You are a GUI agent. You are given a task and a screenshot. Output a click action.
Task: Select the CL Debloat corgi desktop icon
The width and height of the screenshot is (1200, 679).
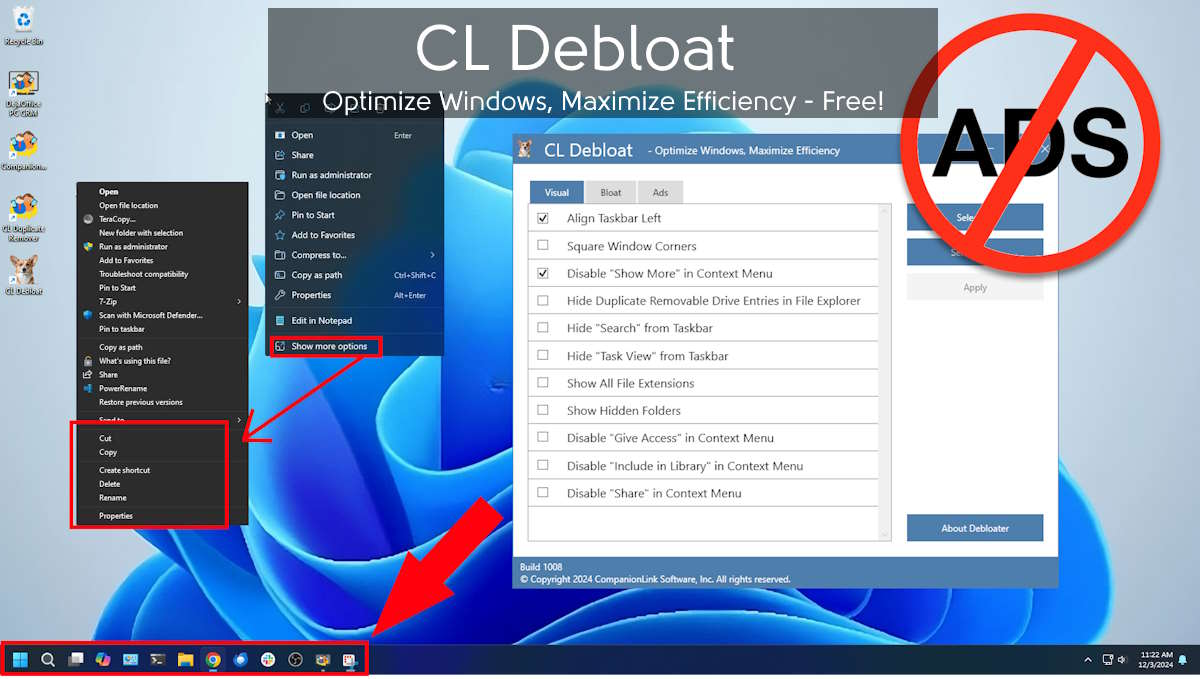coord(23,275)
